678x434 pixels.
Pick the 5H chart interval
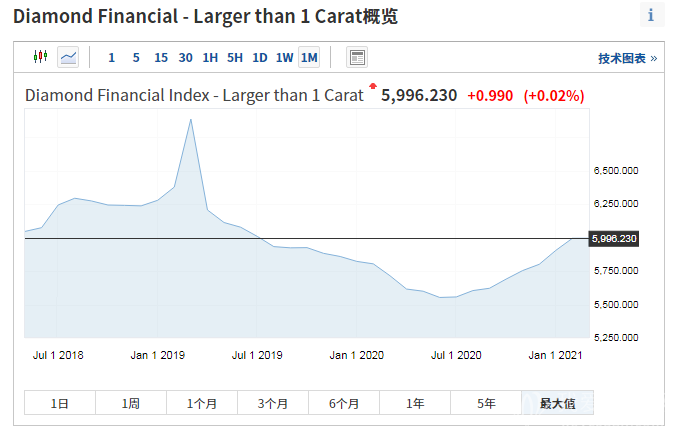pos(235,57)
